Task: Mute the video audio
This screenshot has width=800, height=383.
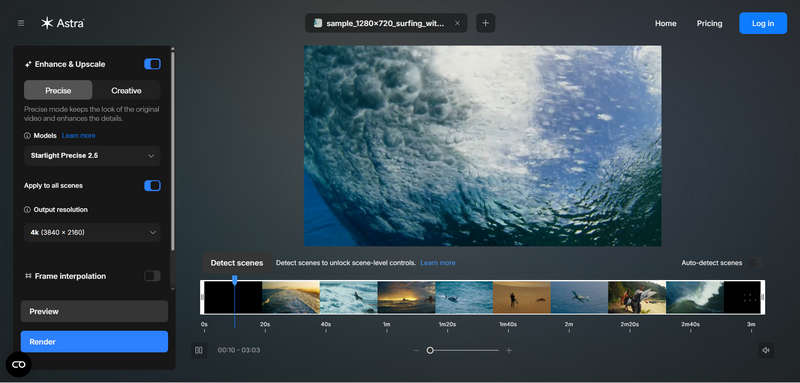Action: (765, 350)
